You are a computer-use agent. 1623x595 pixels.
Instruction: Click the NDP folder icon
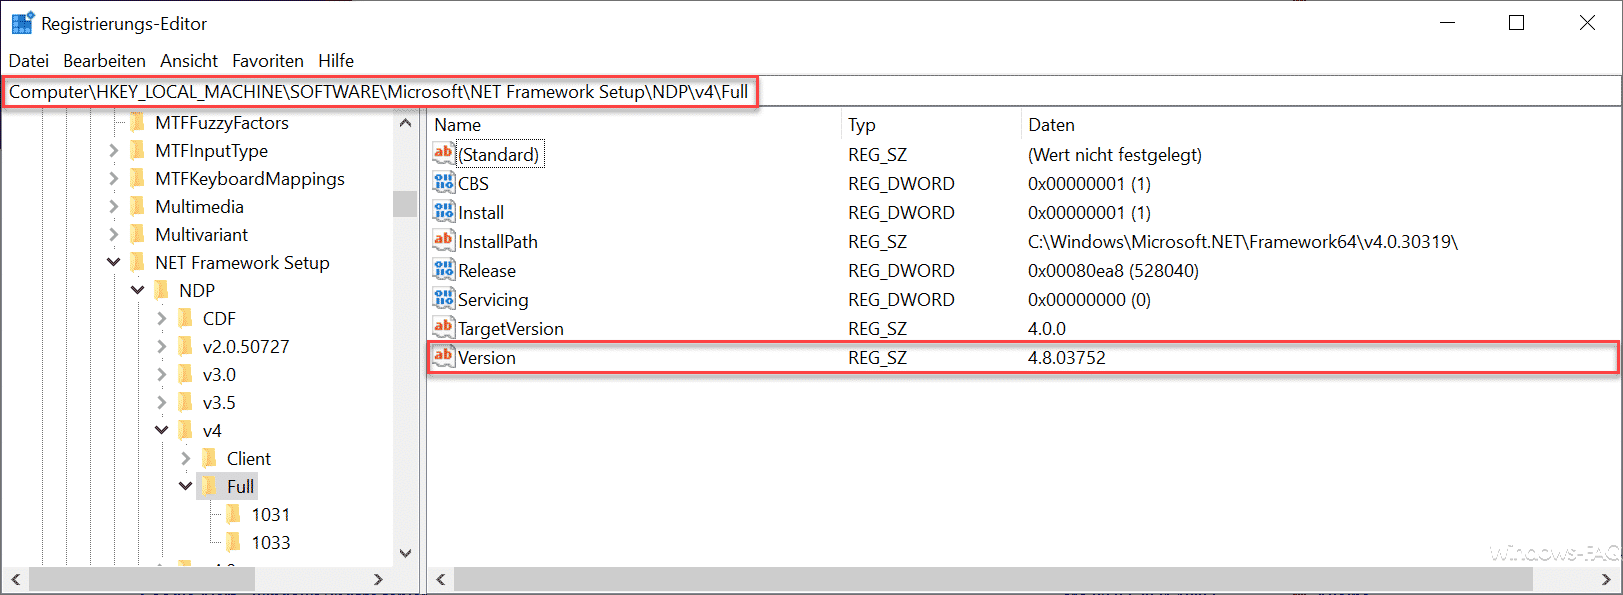pyautogui.click(x=162, y=291)
